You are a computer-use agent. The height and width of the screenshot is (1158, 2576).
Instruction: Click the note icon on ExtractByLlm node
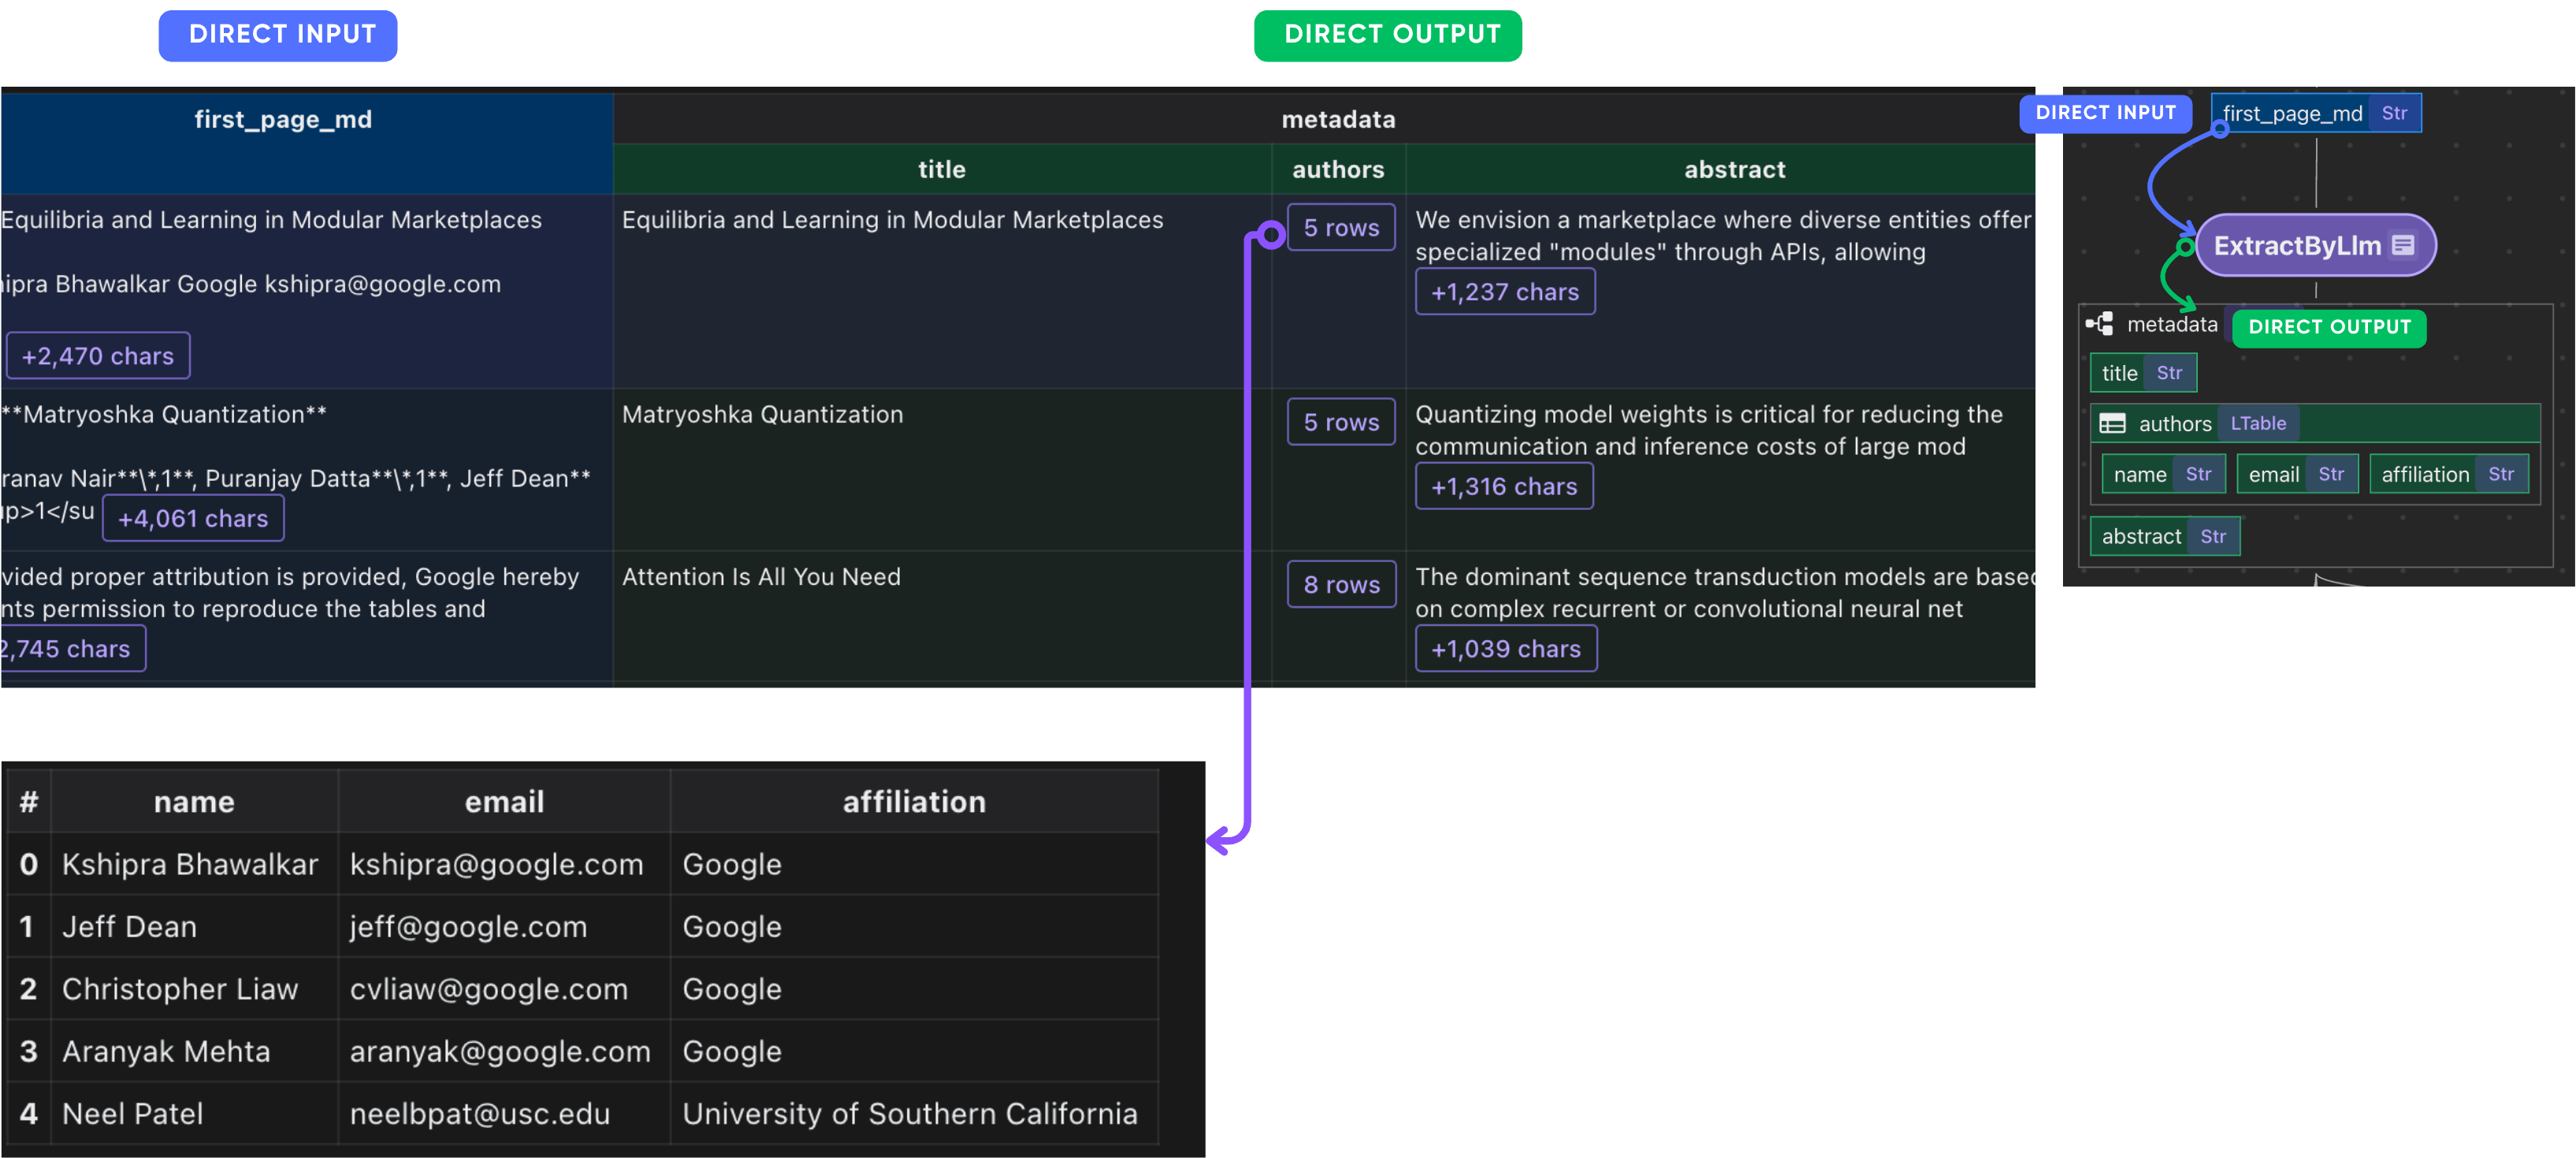tap(2402, 245)
